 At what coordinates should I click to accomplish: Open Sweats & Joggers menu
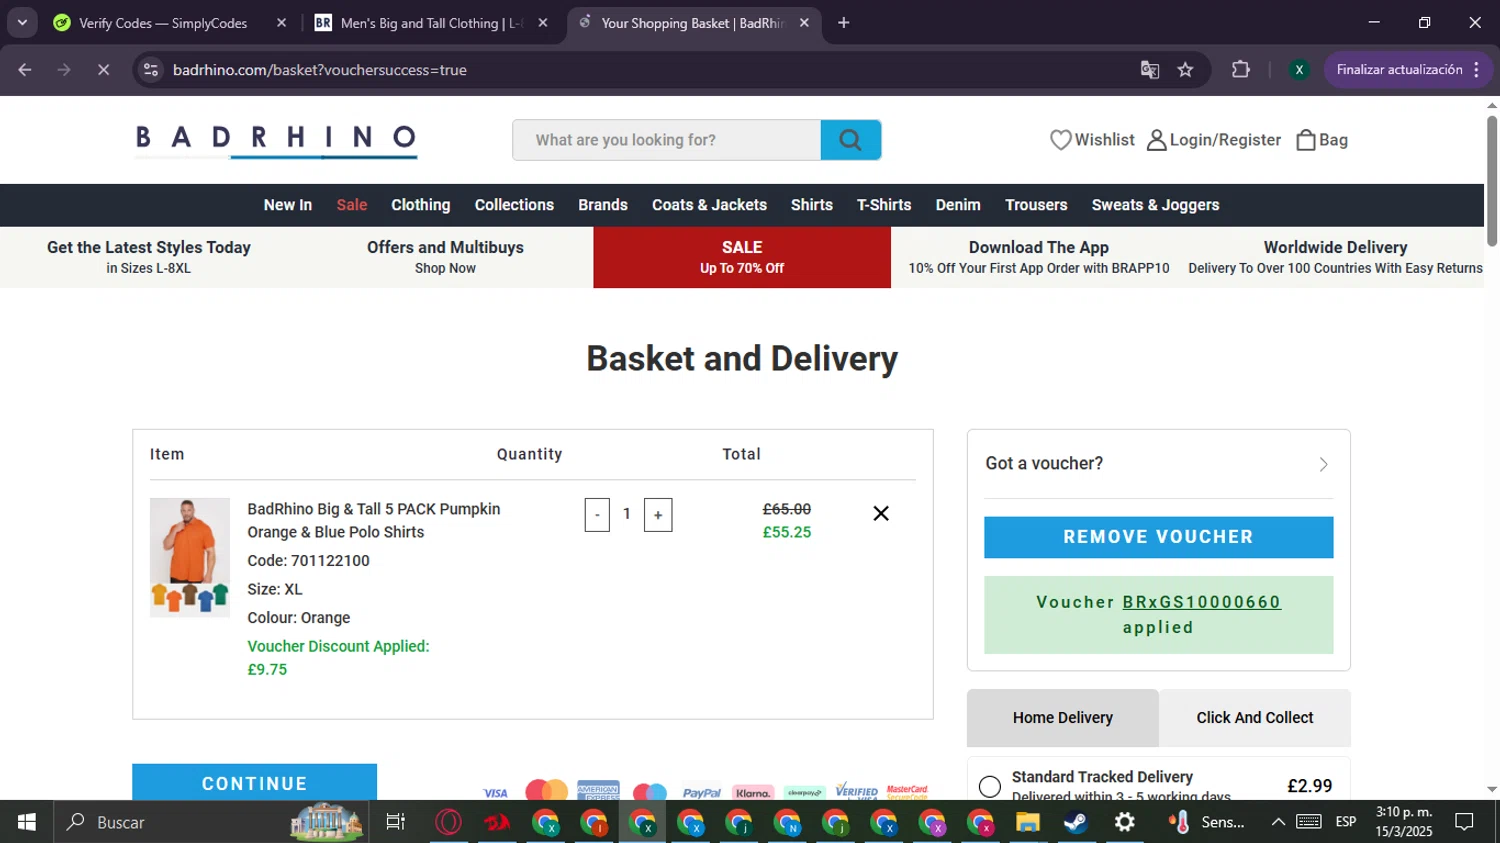(1156, 205)
